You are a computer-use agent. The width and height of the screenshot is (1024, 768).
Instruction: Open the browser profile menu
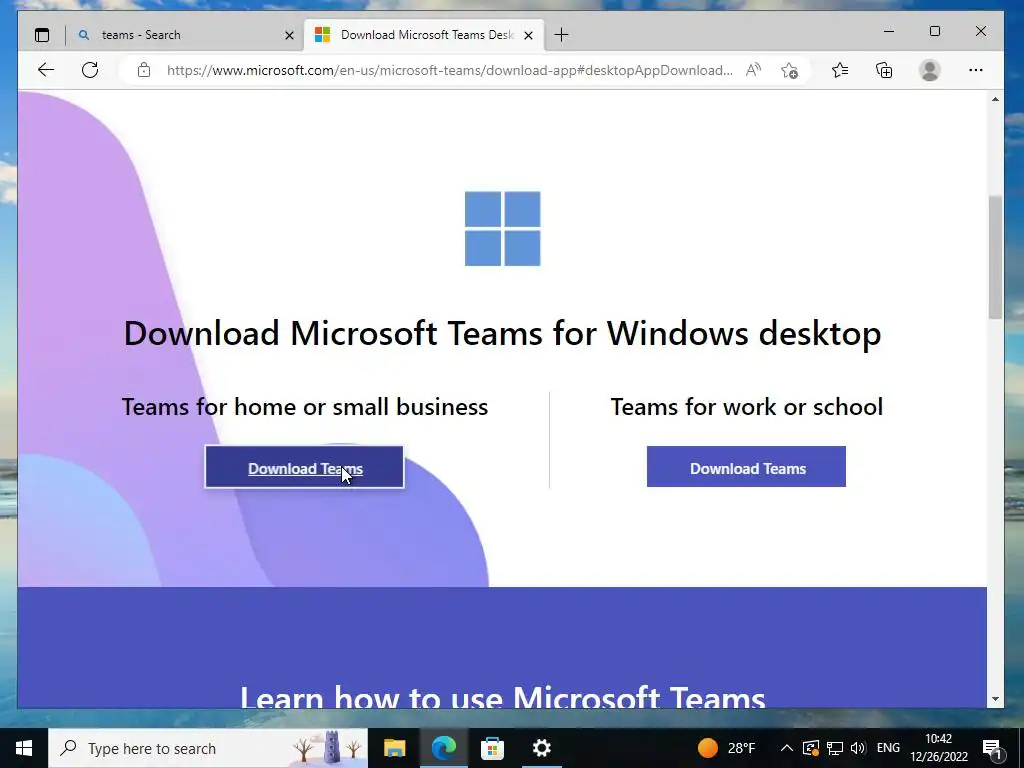coord(929,70)
